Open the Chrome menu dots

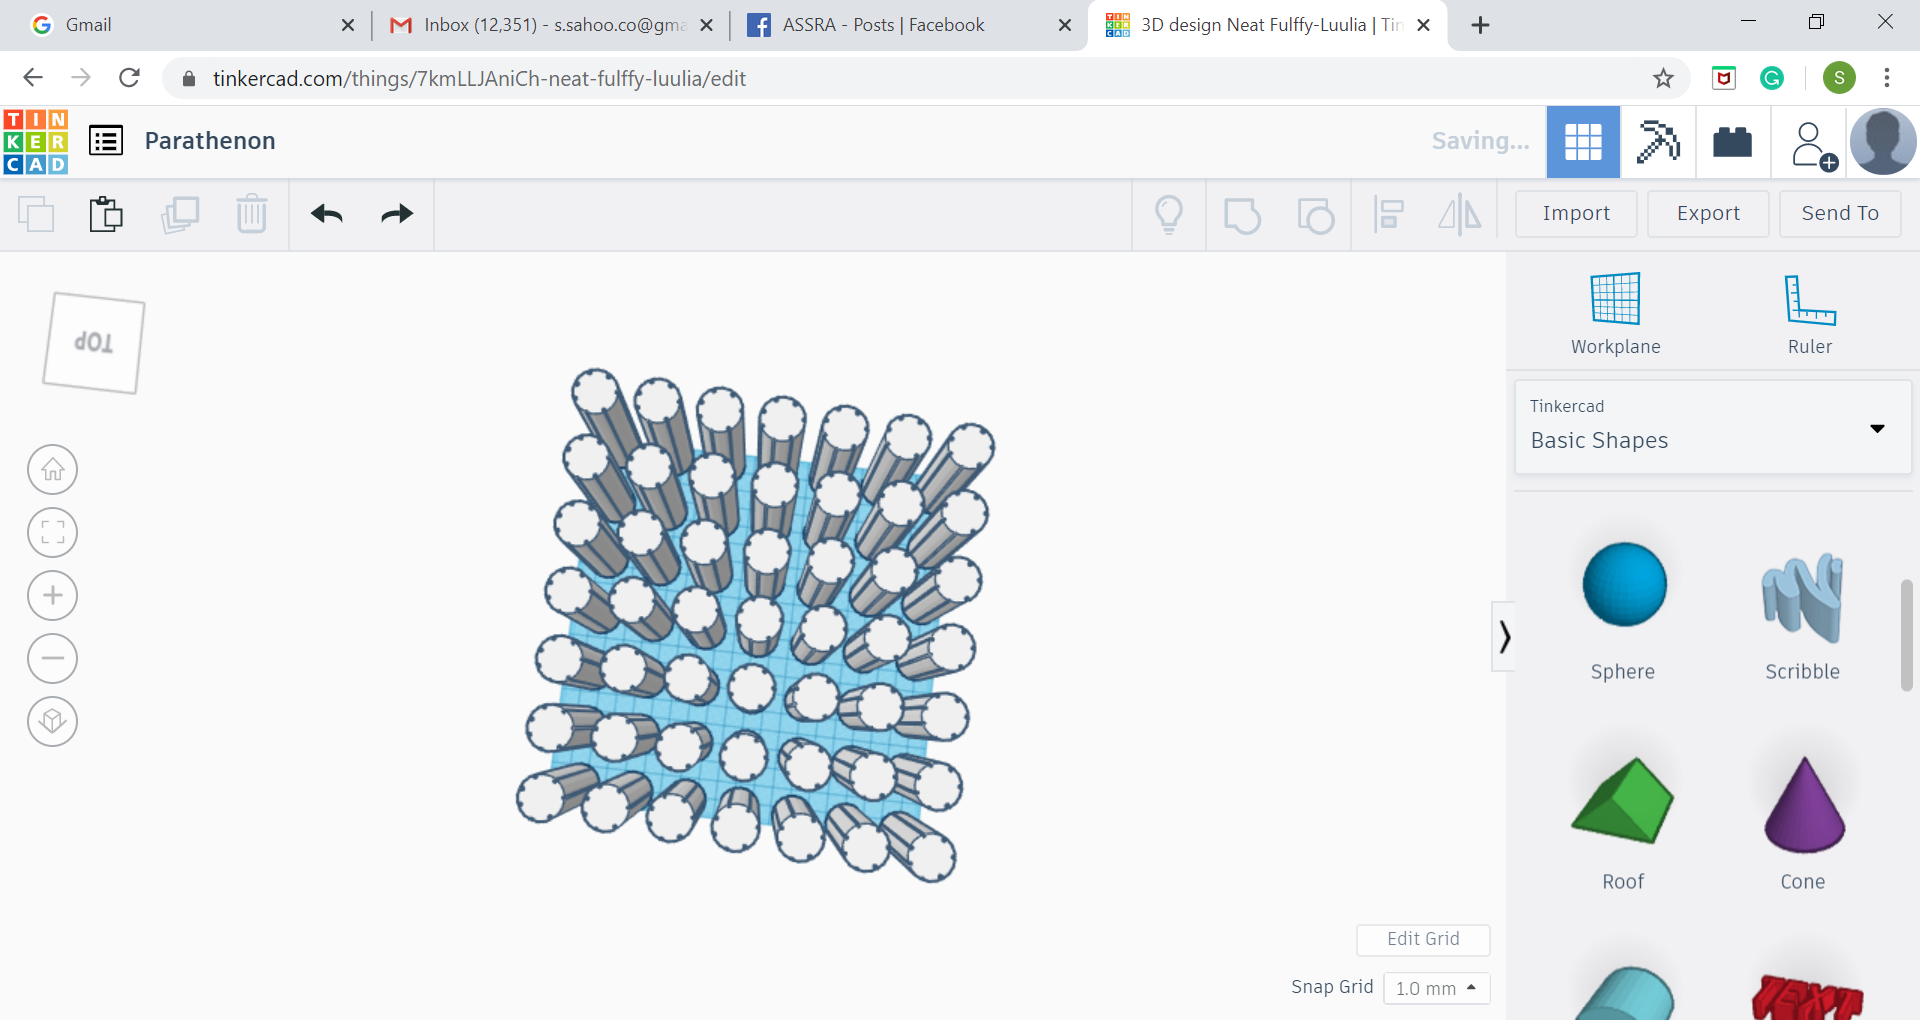click(1887, 78)
